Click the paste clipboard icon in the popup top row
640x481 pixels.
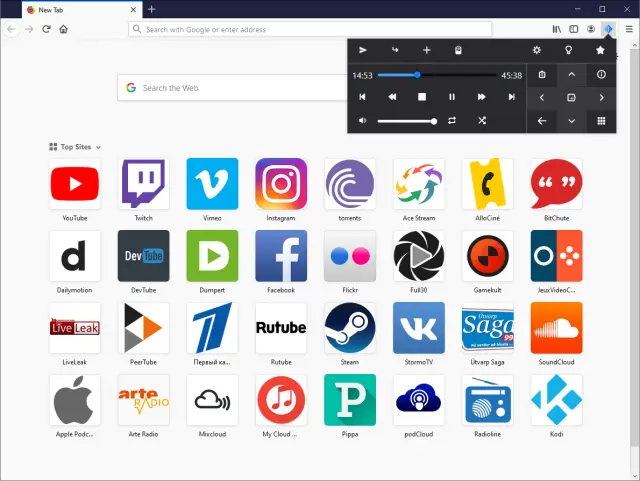point(458,50)
